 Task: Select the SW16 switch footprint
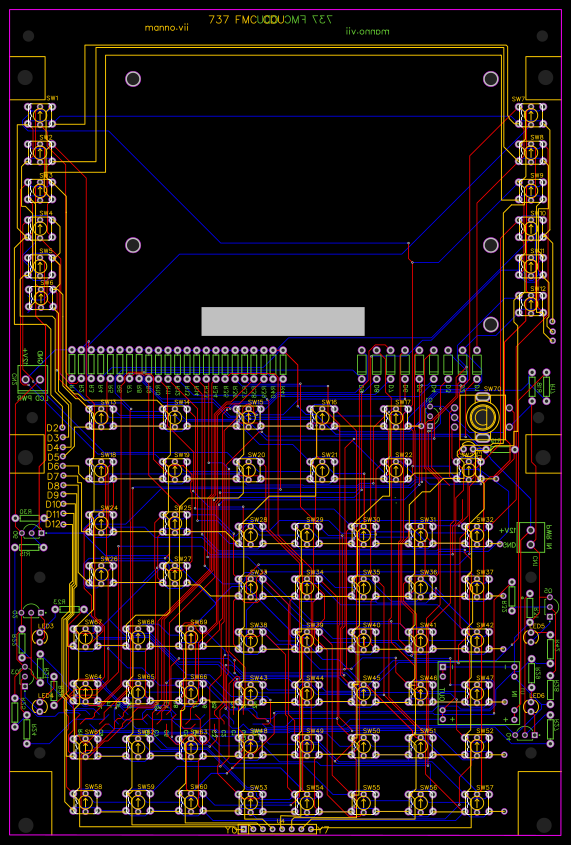tap(323, 417)
